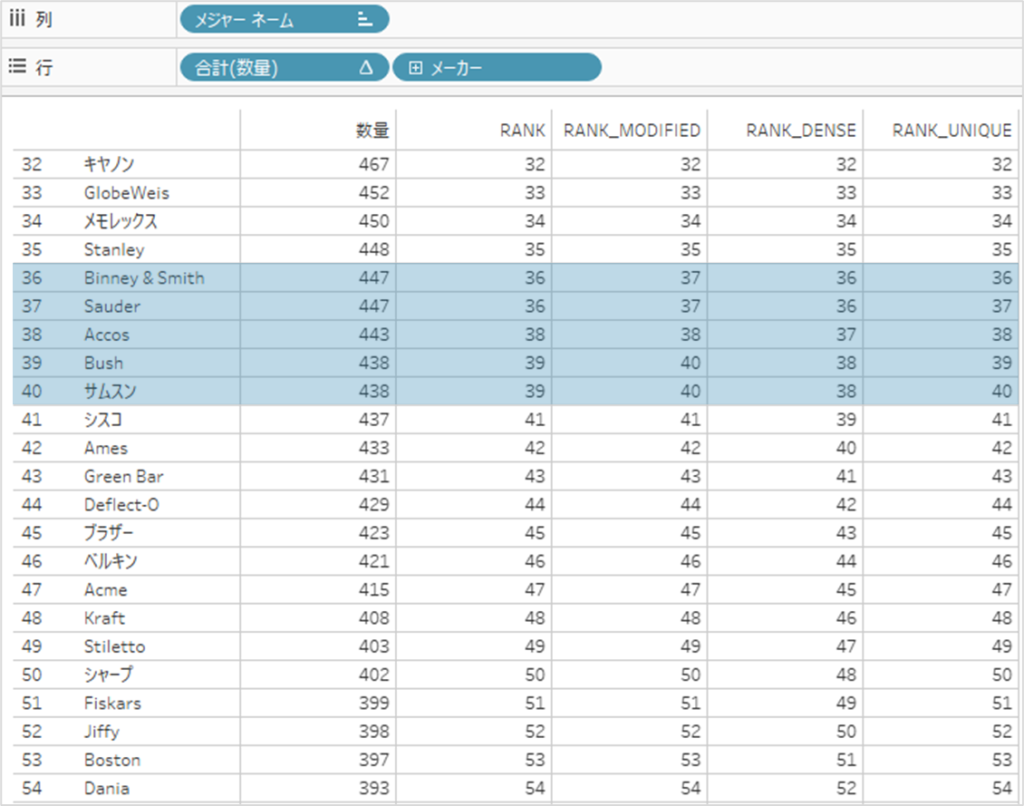The image size is (1024, 806).
Task: Select the Fiskars row label
Action: click(112, 703)
